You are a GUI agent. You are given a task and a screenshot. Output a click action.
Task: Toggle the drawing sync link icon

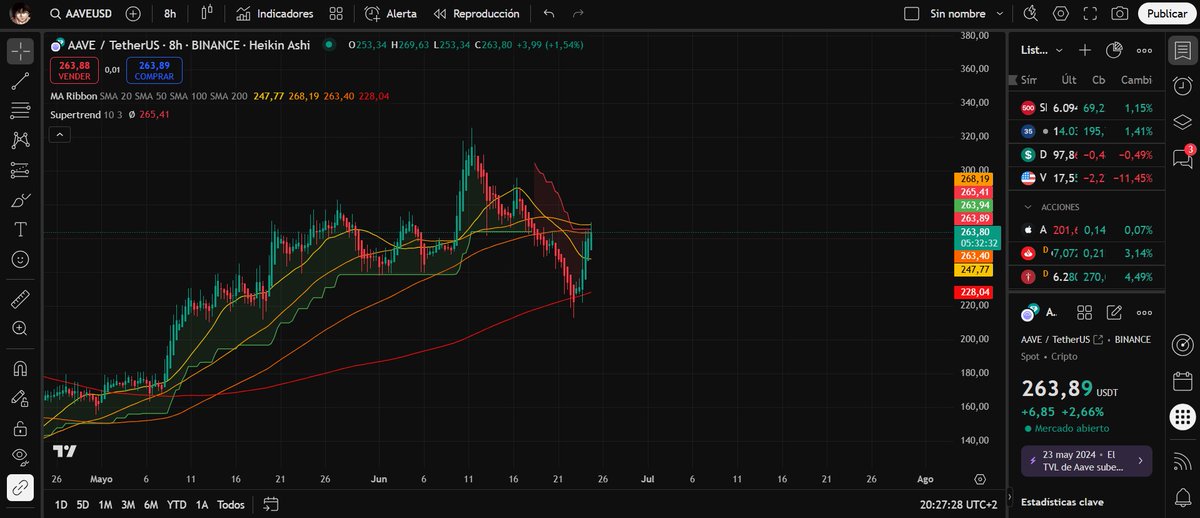[x=20, y=487]
